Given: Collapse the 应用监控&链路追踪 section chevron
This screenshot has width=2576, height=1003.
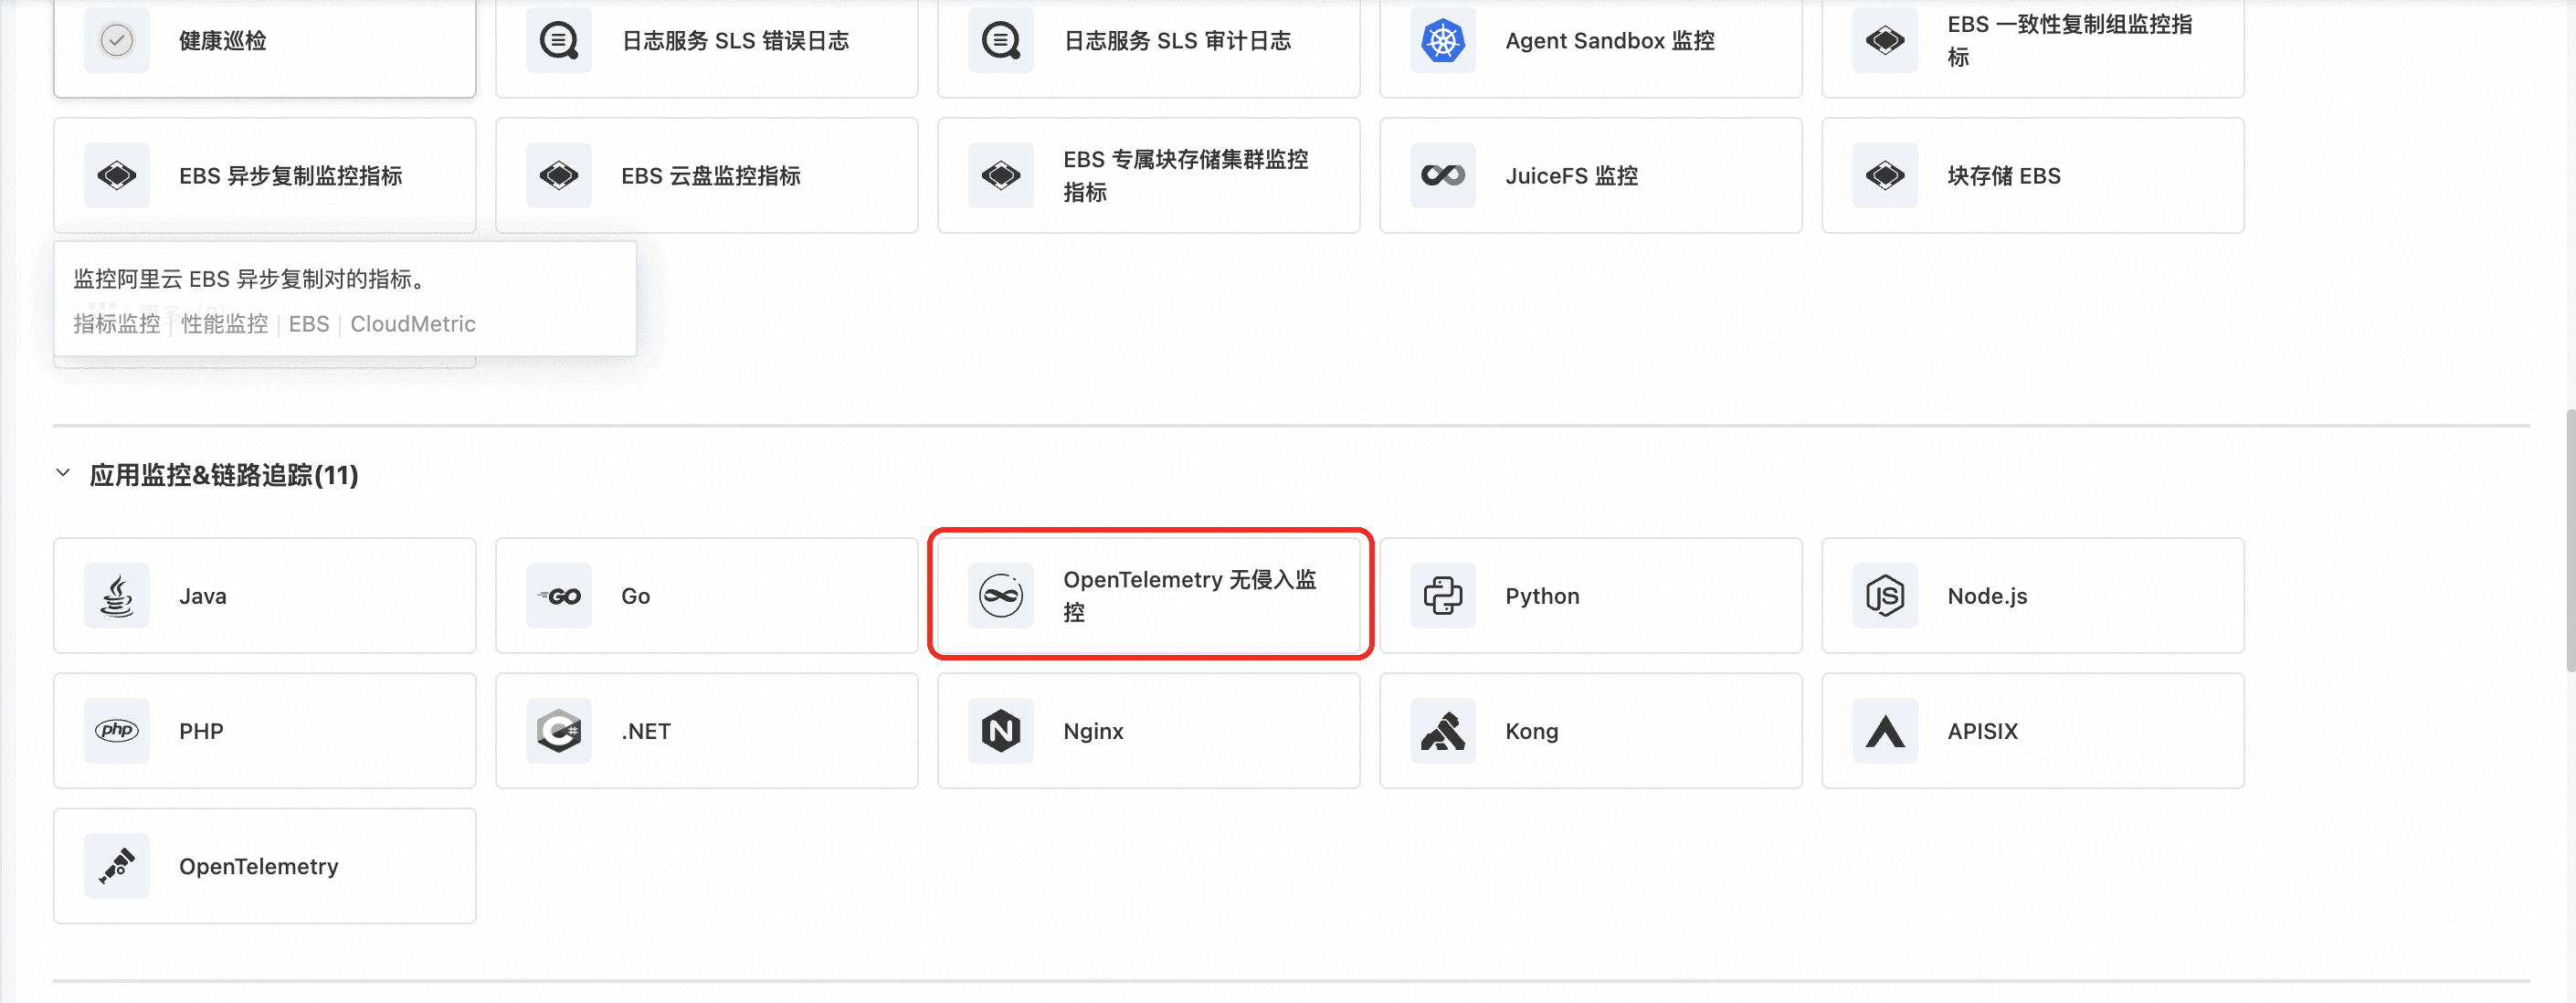Looking at the screenshot, I should pos(63,473).
